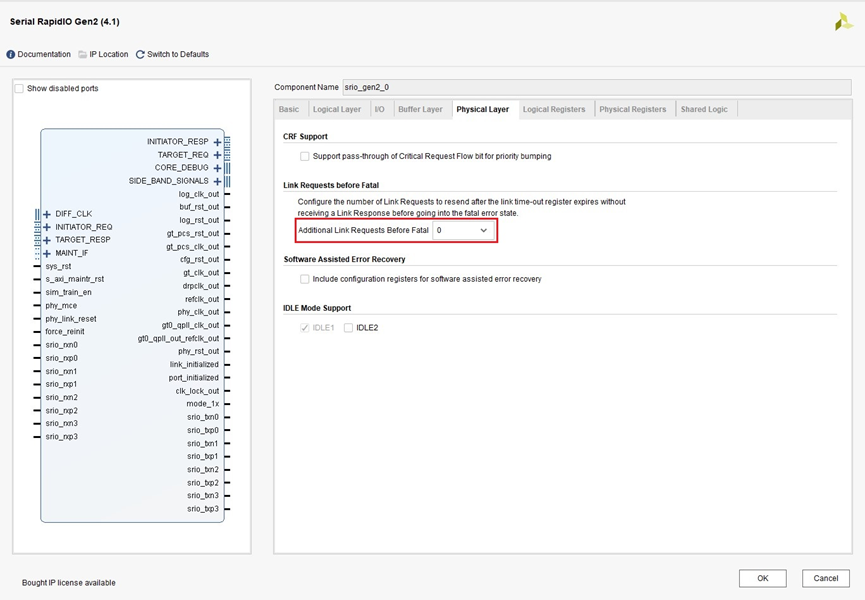Click the Xilinx logo icon
The height and width of the screenshot is (600, 865).
843,22
